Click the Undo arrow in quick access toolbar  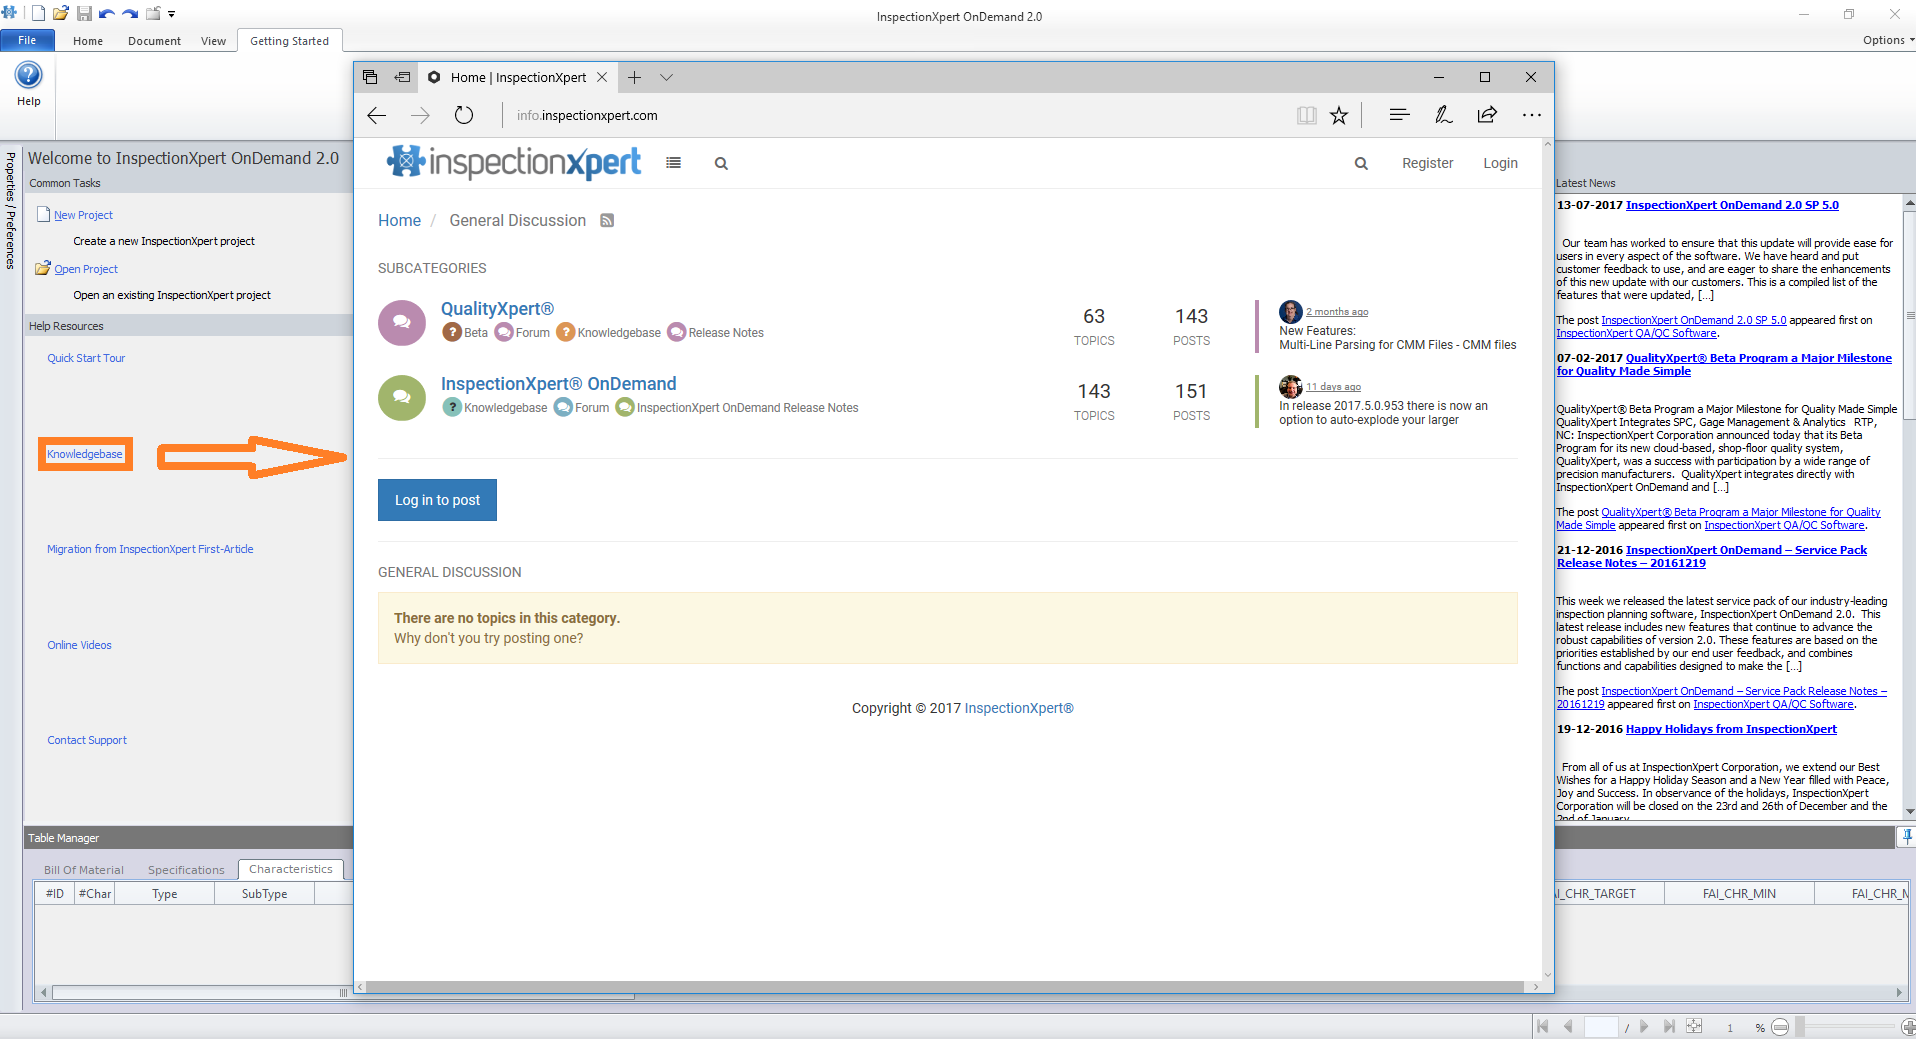coord(107,13)
